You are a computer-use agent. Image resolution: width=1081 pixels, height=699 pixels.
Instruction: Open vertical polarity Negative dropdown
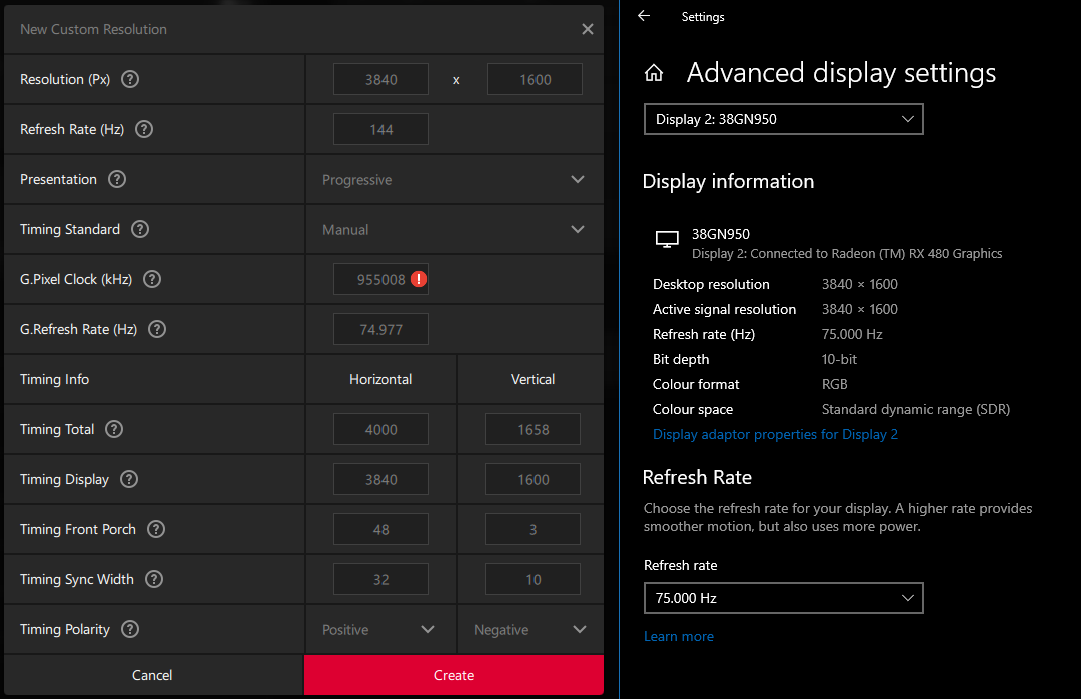[x=530, y=629]
